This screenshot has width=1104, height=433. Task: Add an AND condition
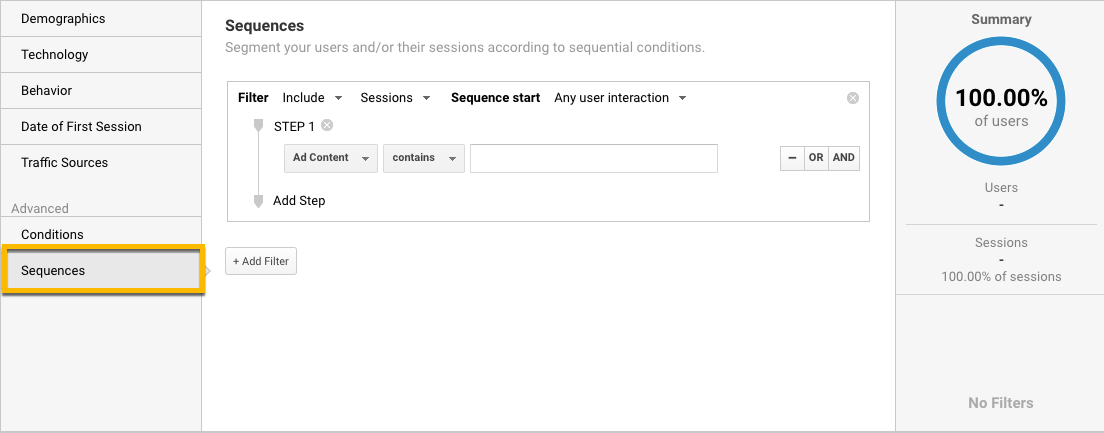point(844,158)
